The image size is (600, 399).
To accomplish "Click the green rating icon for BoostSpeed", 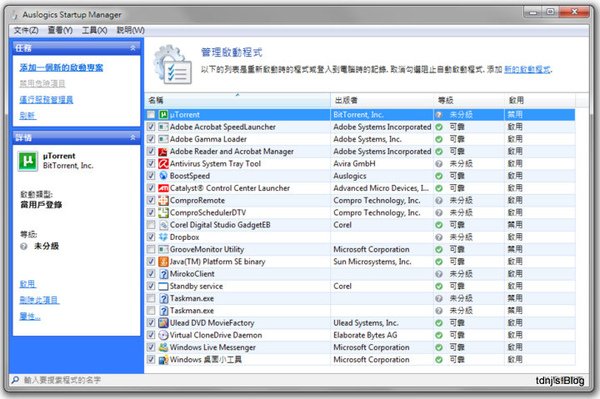I will [x=439, y=176].
